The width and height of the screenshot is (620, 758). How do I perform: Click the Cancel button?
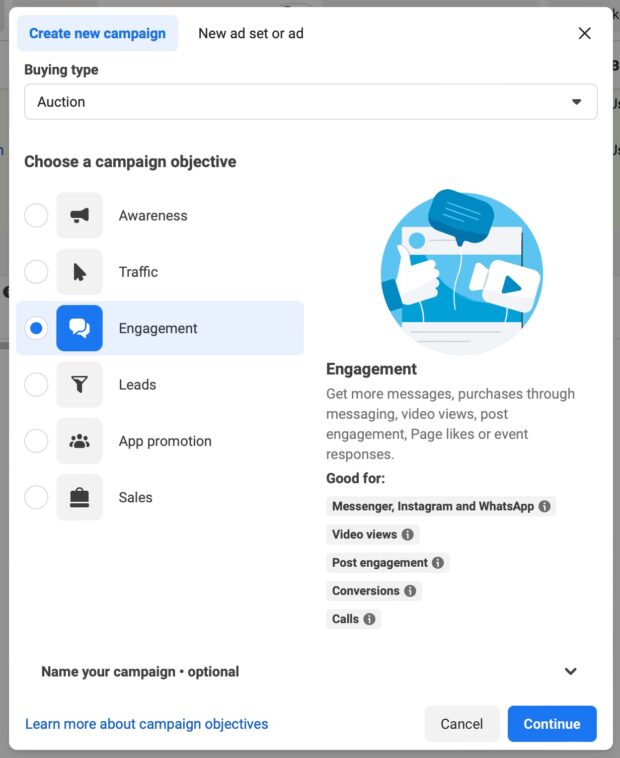pyautogui.click(x=461, y=724)
